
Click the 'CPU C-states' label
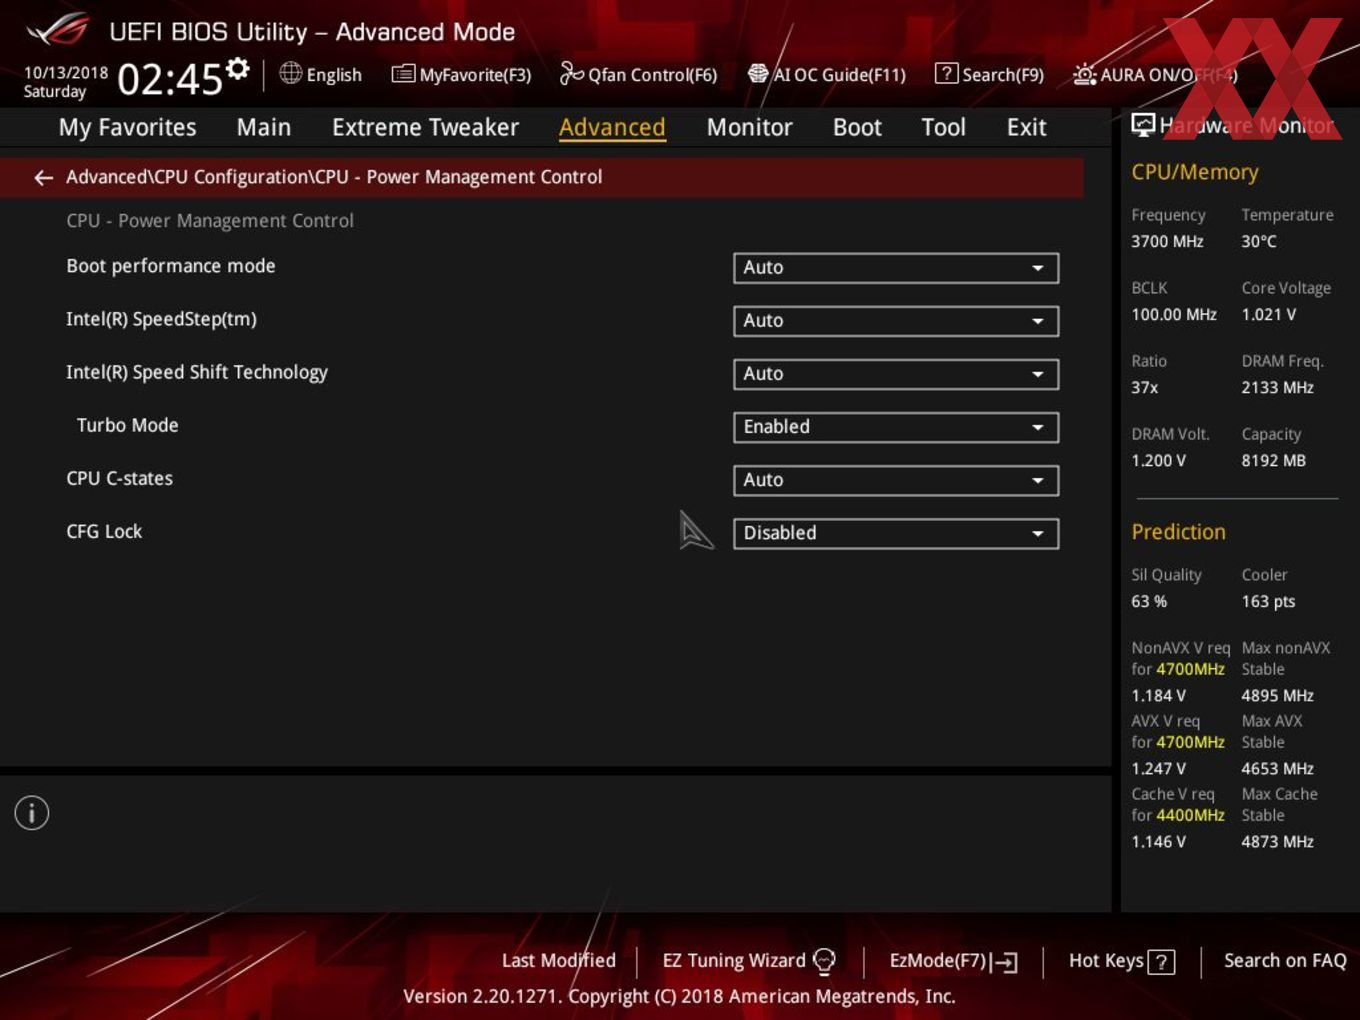tap(119, 478)
